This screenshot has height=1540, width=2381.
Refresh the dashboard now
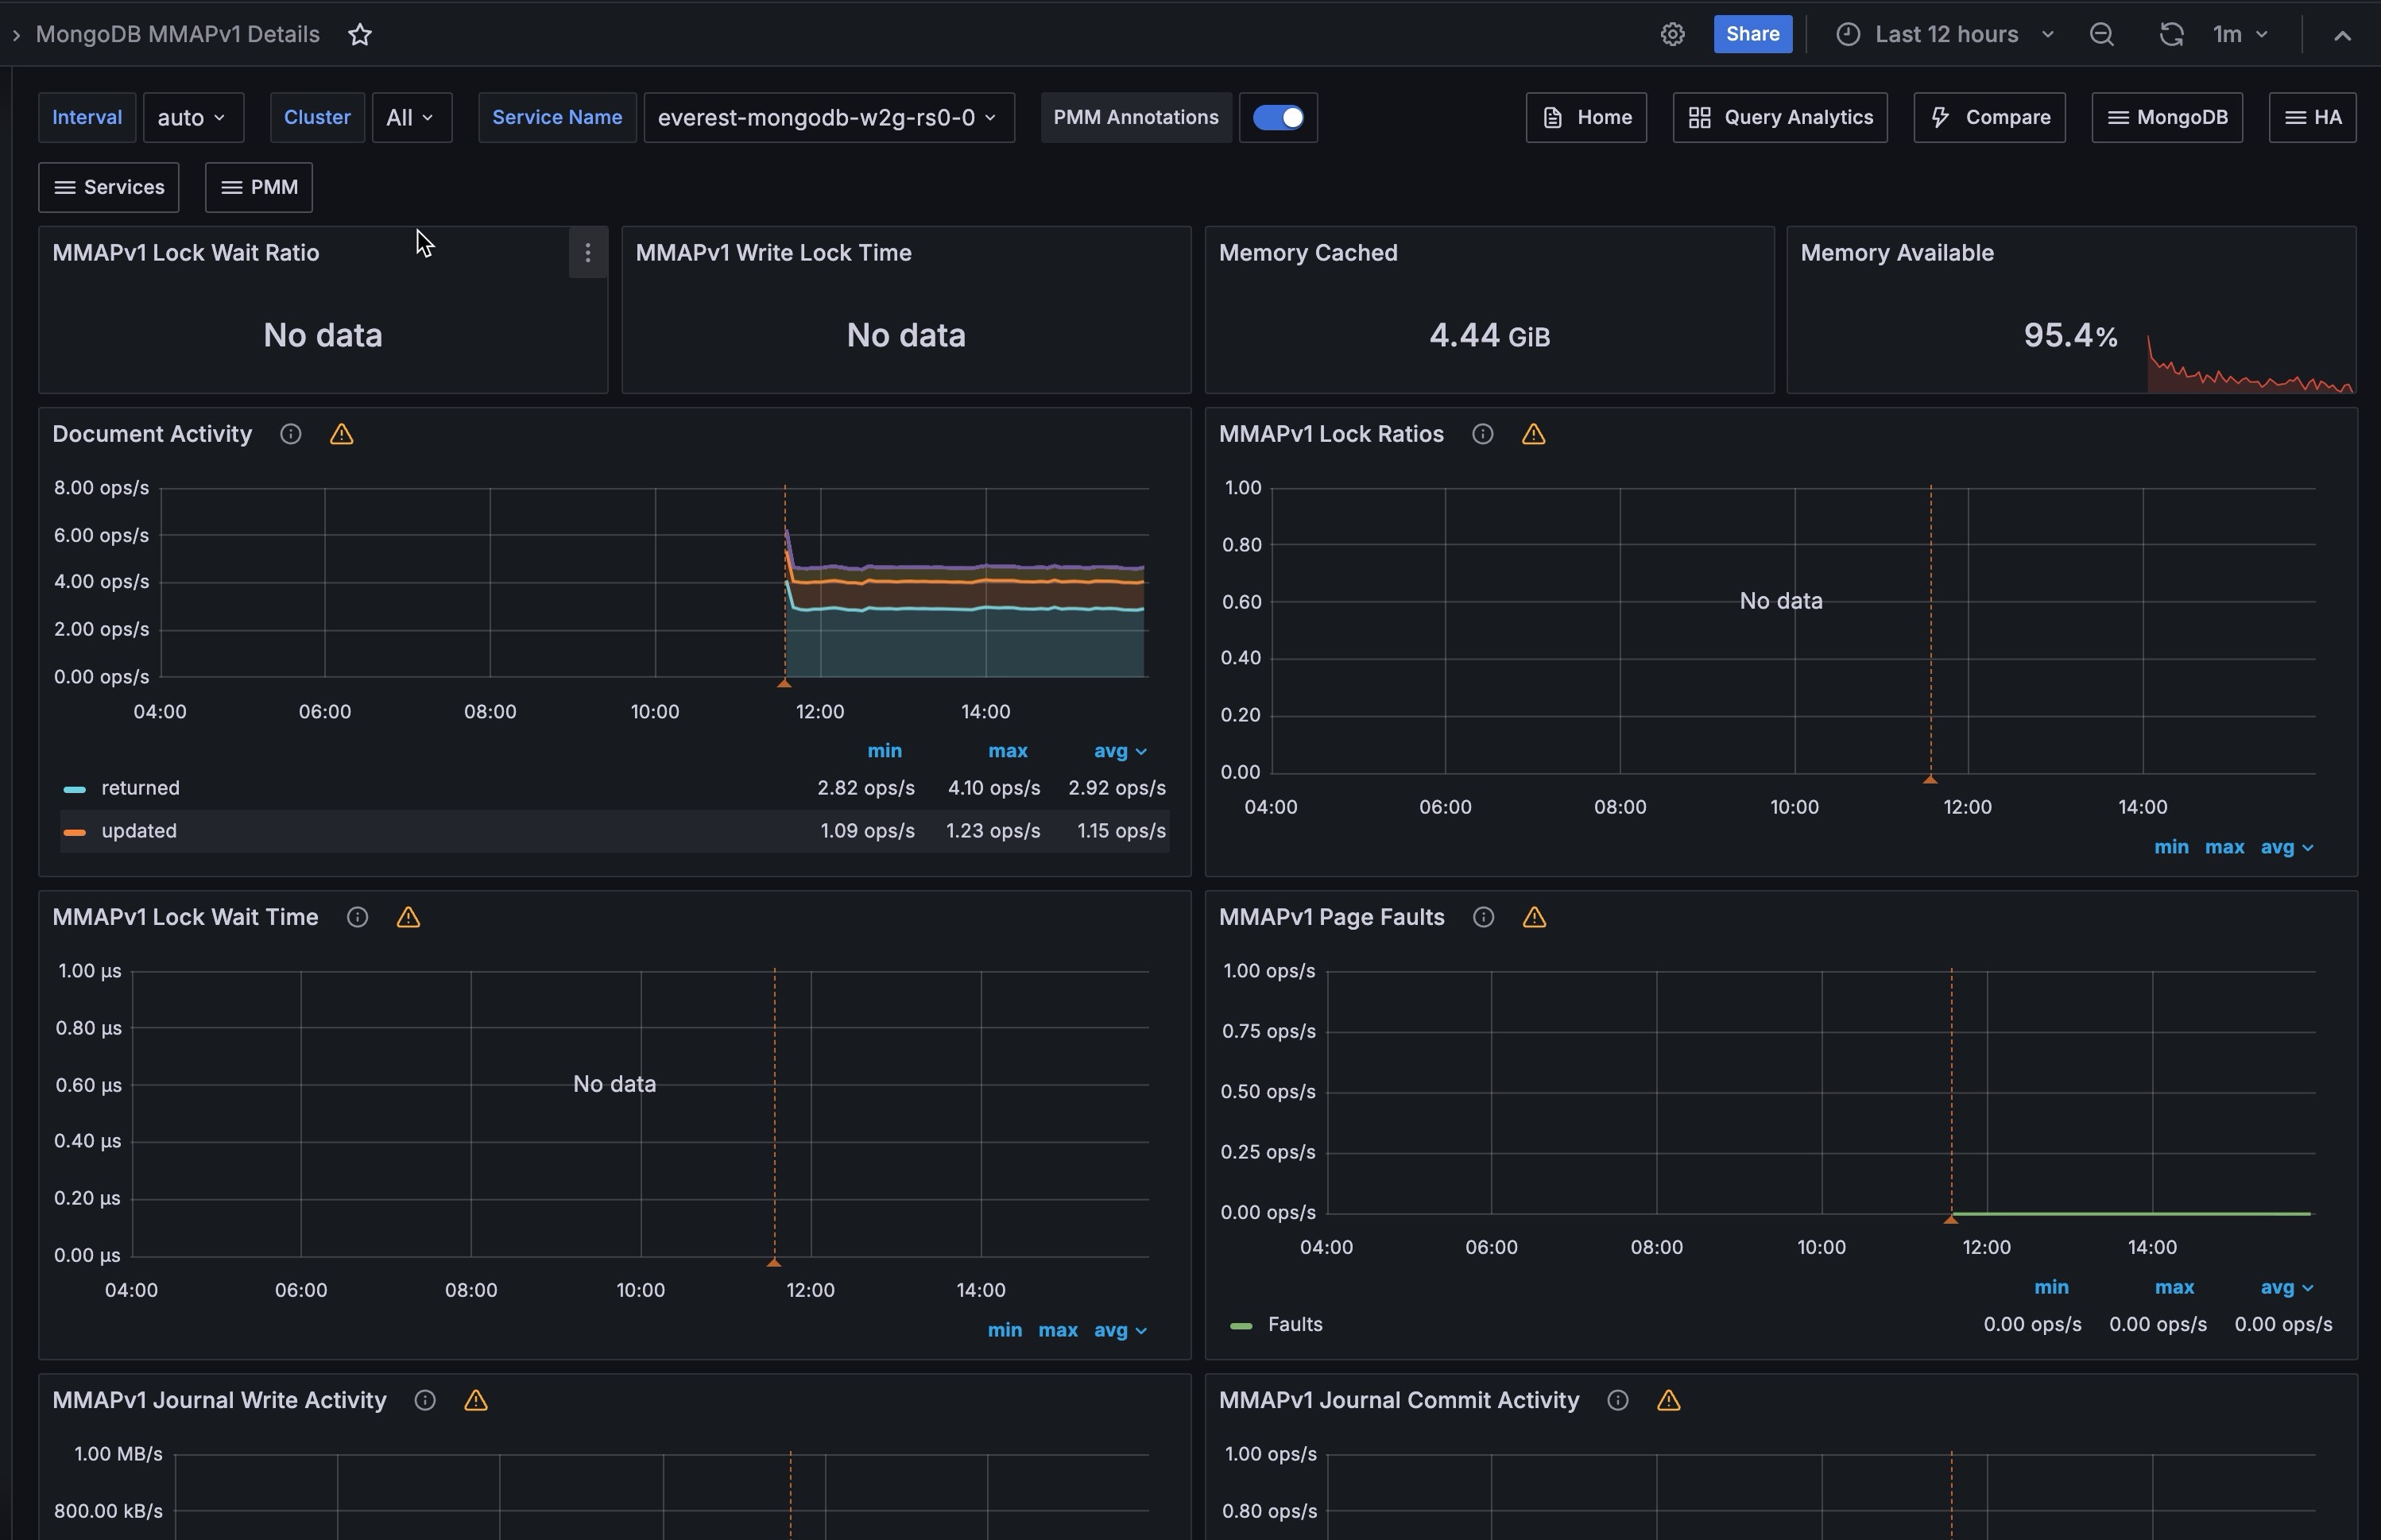tap(2170, 35)
